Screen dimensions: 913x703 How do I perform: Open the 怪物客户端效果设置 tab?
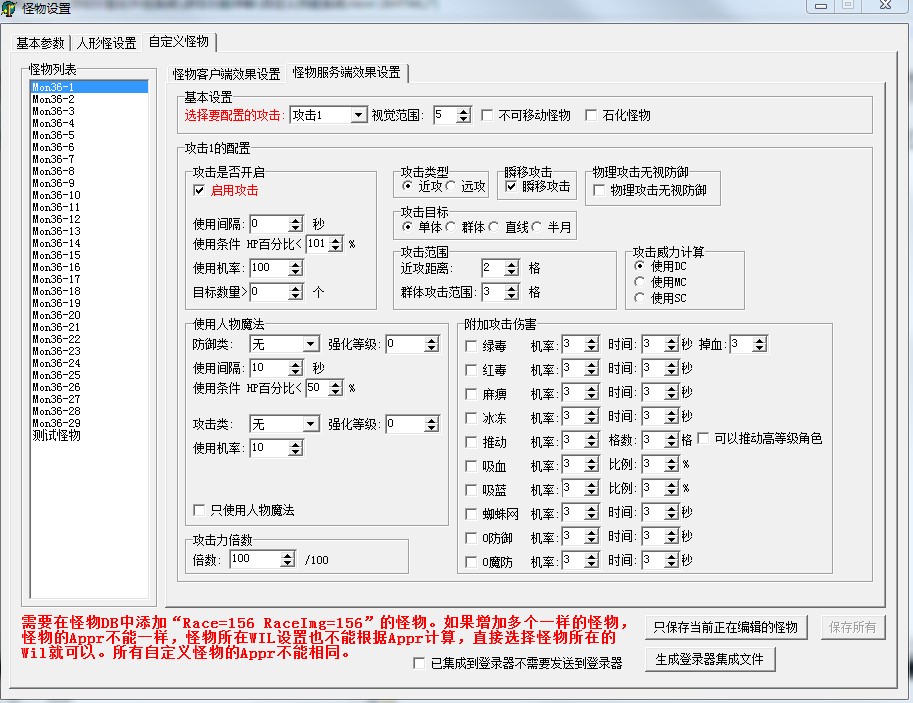point(226,74)
